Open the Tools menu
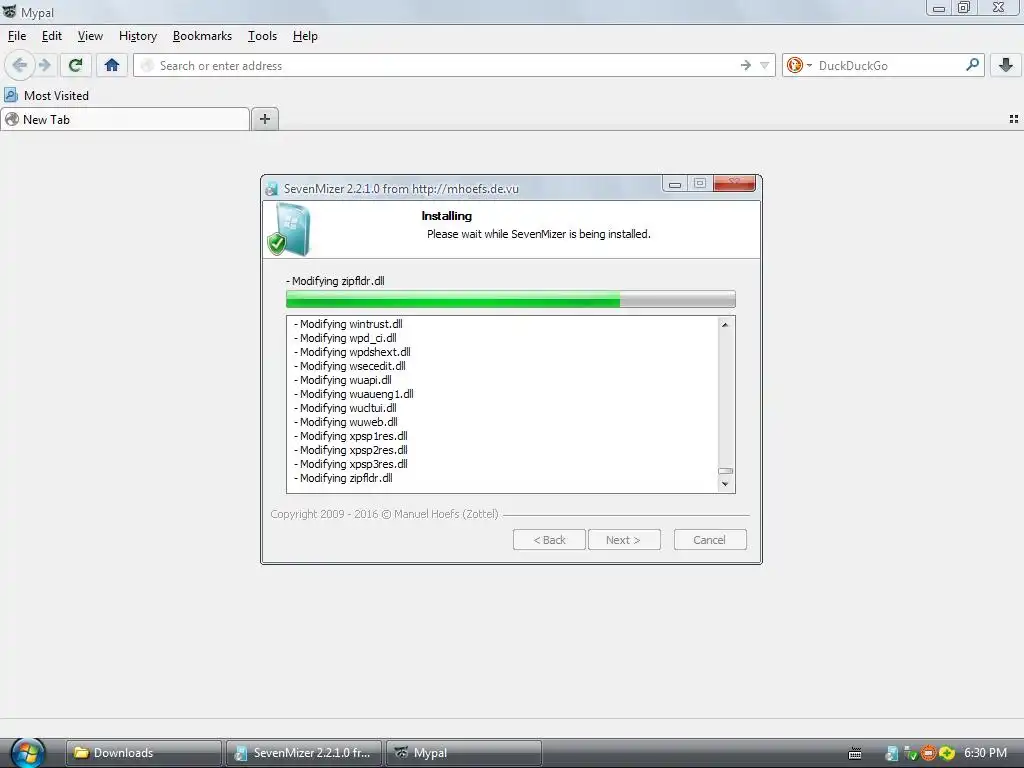Viewport: 1024px width, 768px height. pyautogui.click(x=263, y=36)
